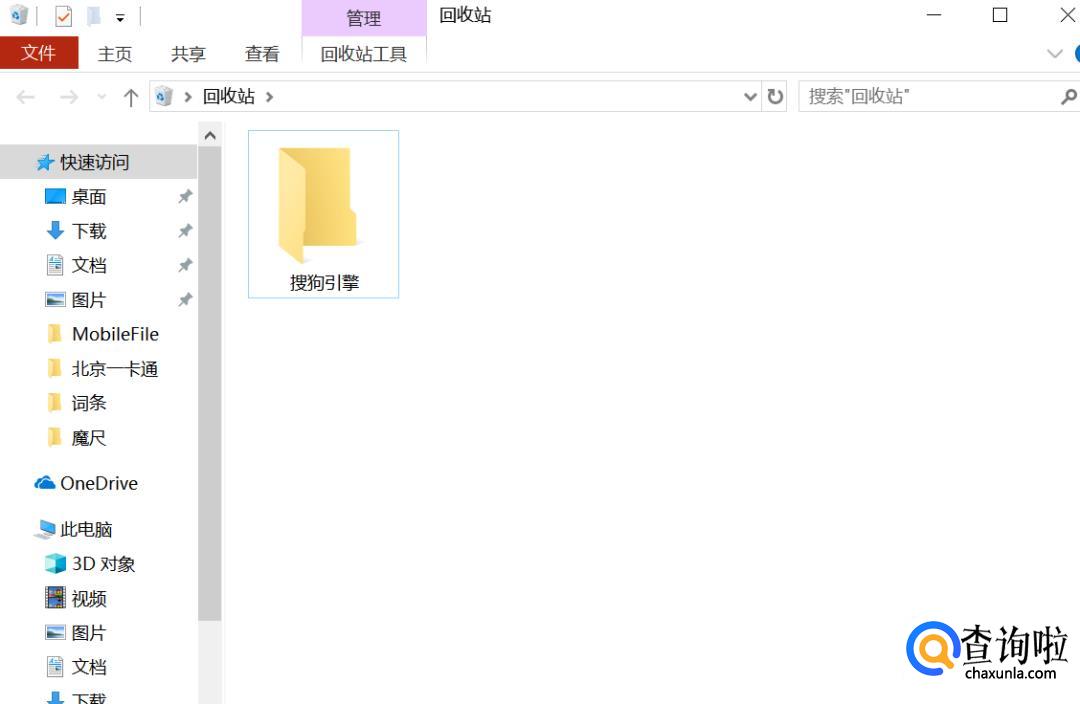This screenshot has height=704, width=1080.
Task: Switch to the 主页 ribbon tab
Action: coord(114,54)
